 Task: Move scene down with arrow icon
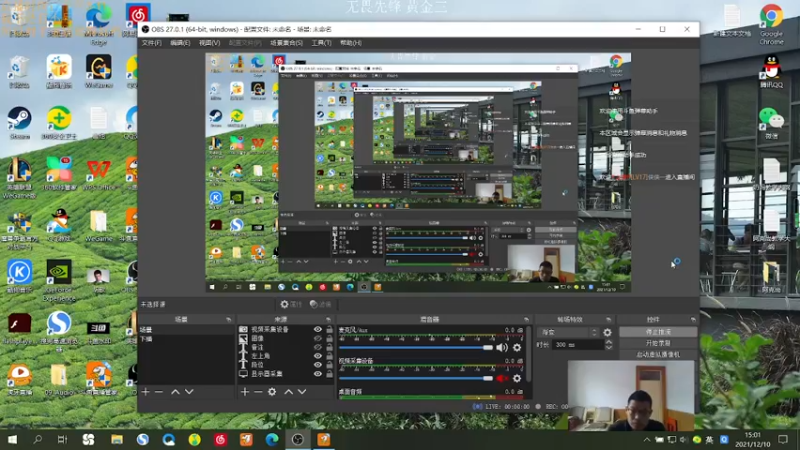tap(189, 392)
